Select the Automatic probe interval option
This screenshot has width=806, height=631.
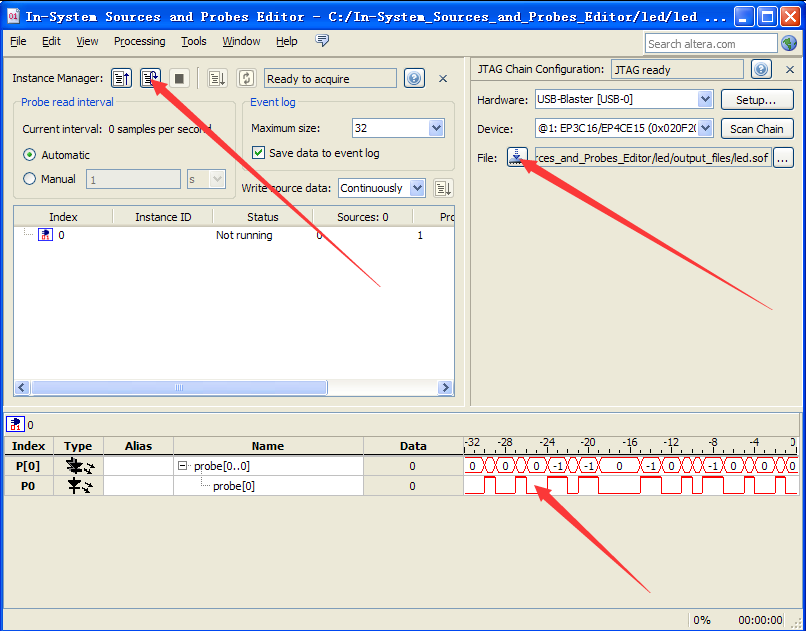(30, 155)
